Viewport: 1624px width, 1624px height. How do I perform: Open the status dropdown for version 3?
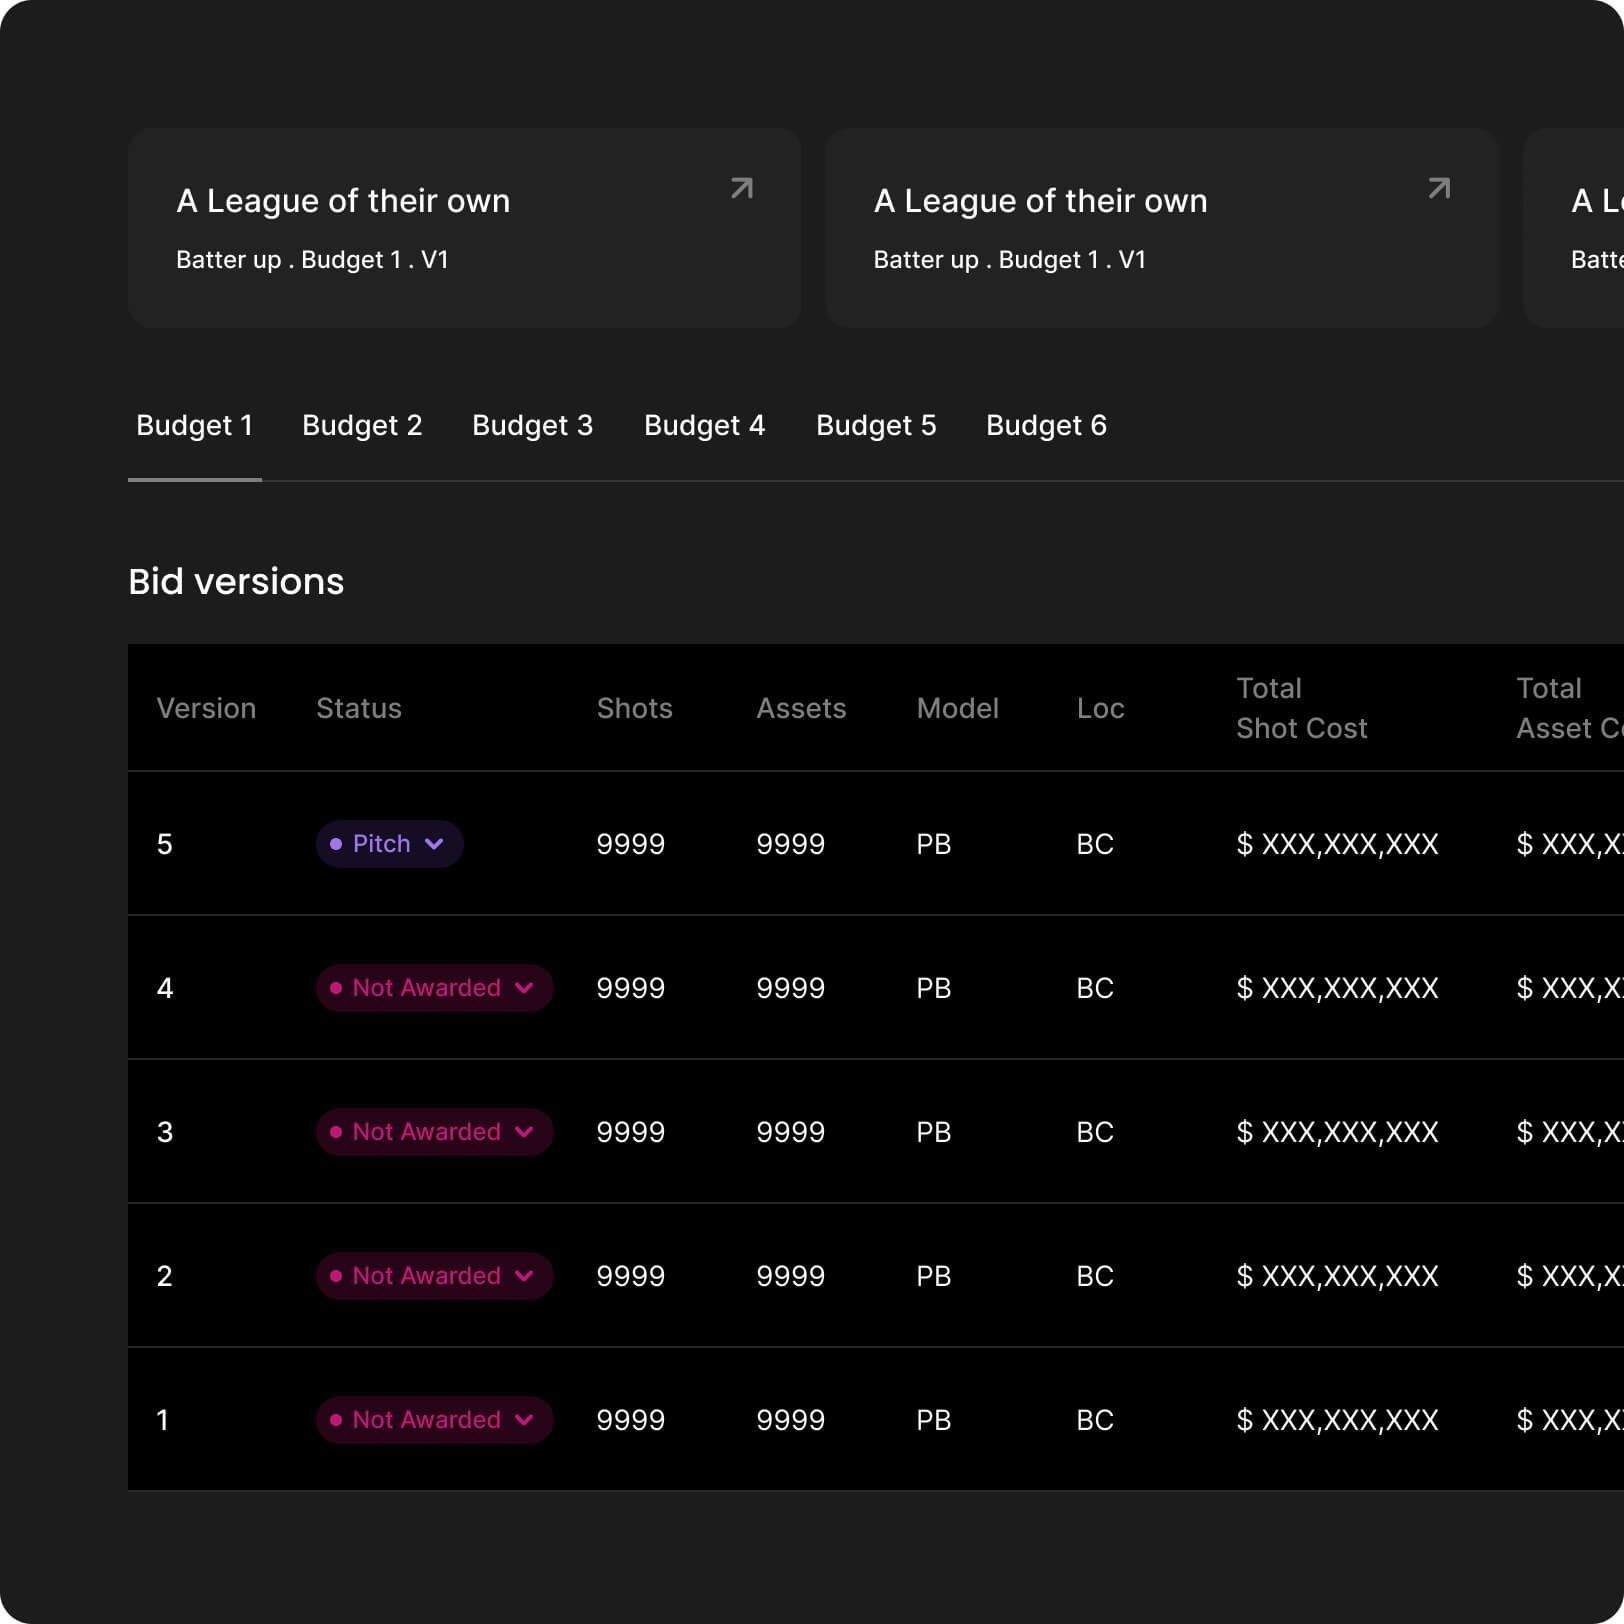pyautogui.click(x=524, y=1132)
